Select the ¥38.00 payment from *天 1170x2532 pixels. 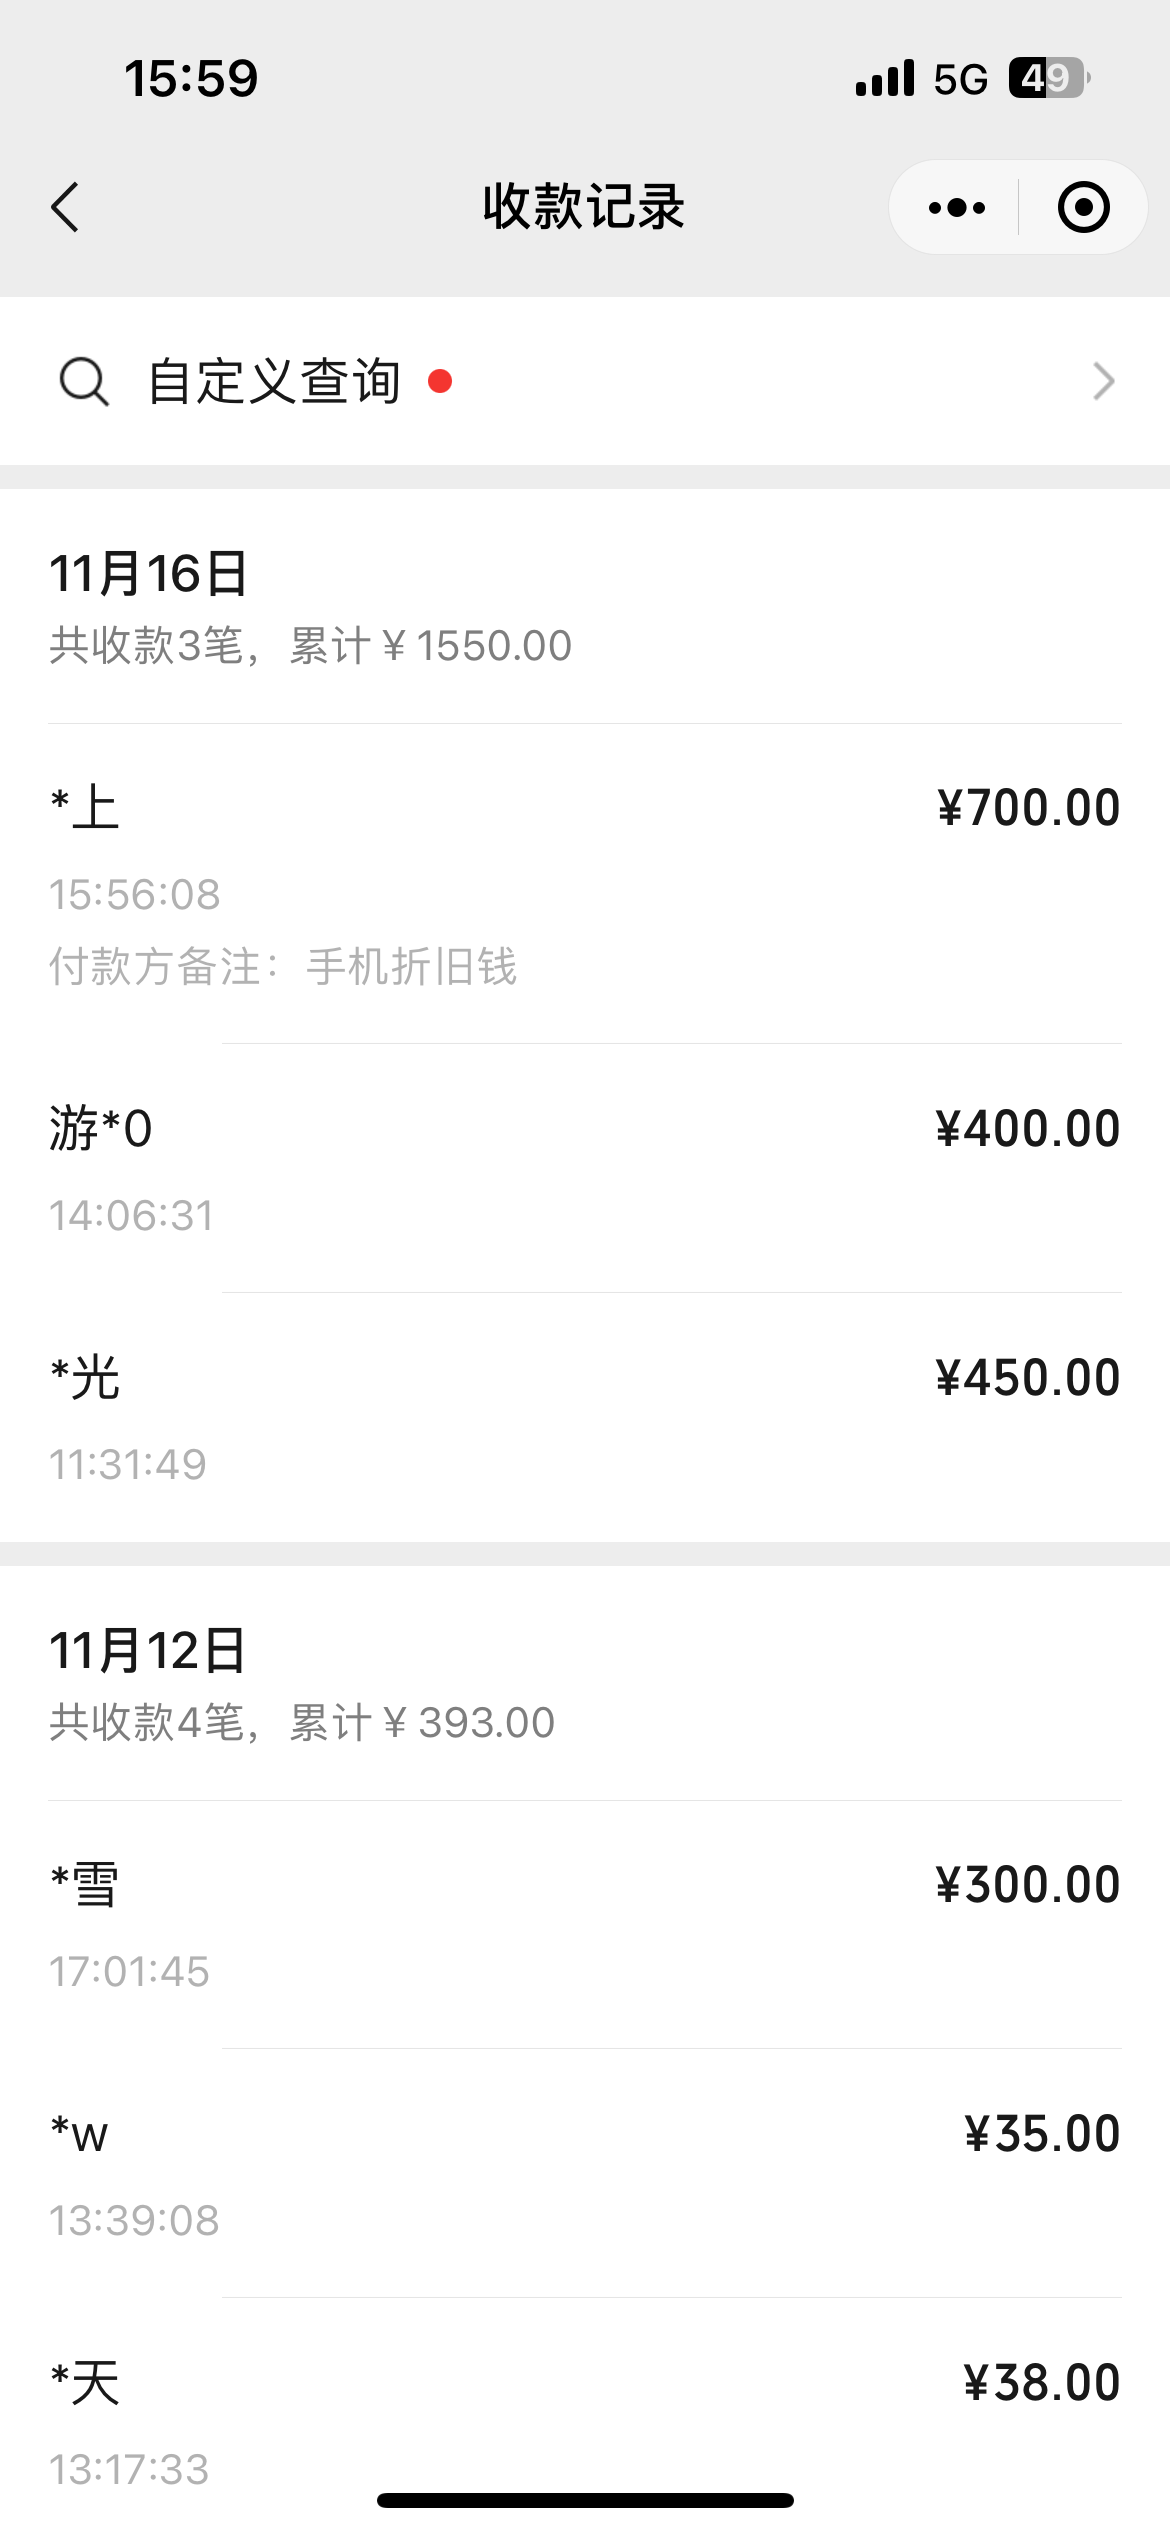tap(585, 2420)
